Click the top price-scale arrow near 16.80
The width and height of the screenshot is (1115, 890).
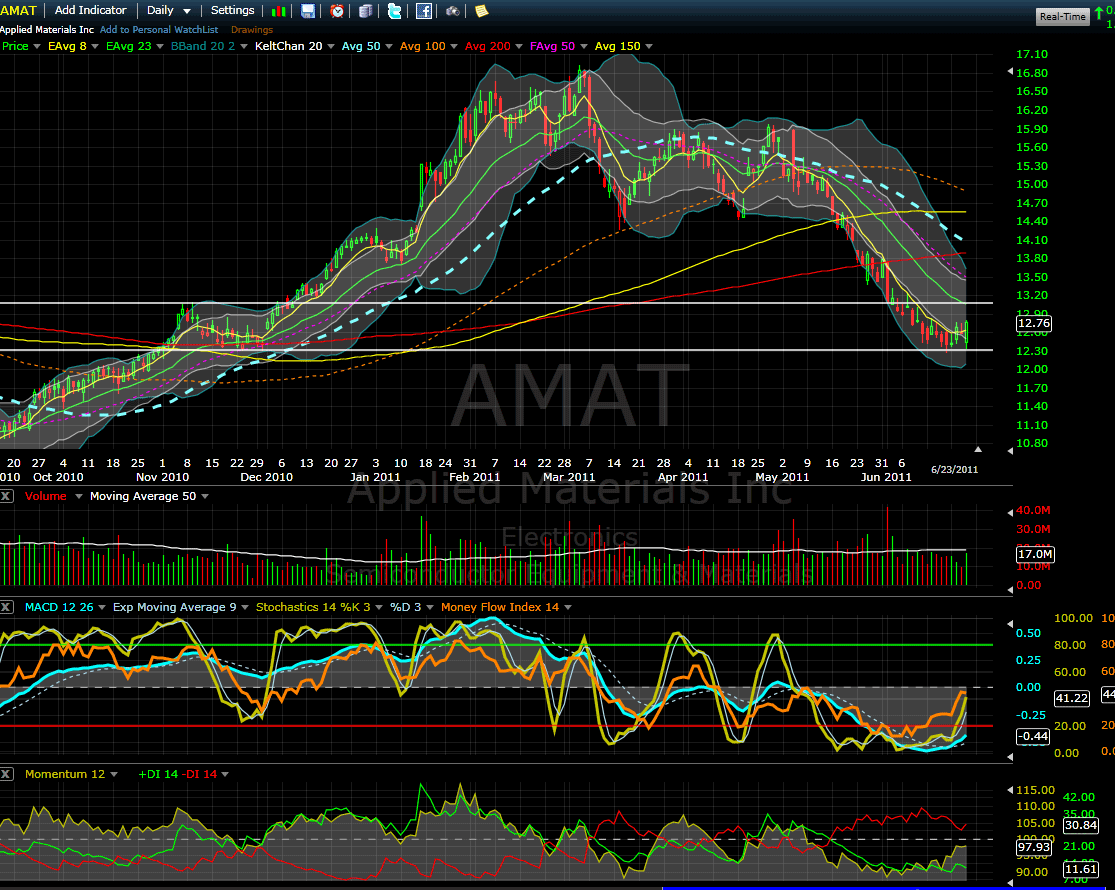point(1010,72)
